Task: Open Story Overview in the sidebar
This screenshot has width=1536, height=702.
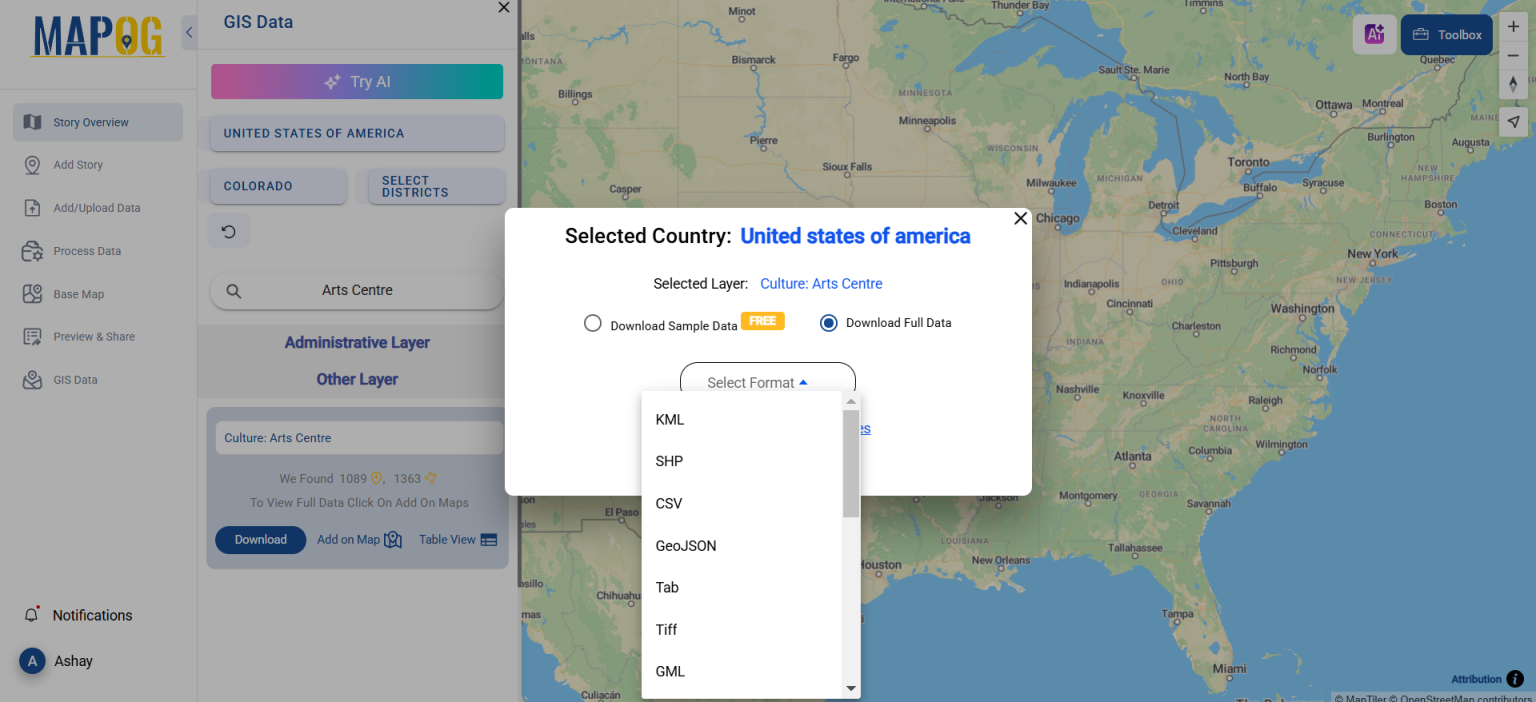Action: click(x=98, y=122)
